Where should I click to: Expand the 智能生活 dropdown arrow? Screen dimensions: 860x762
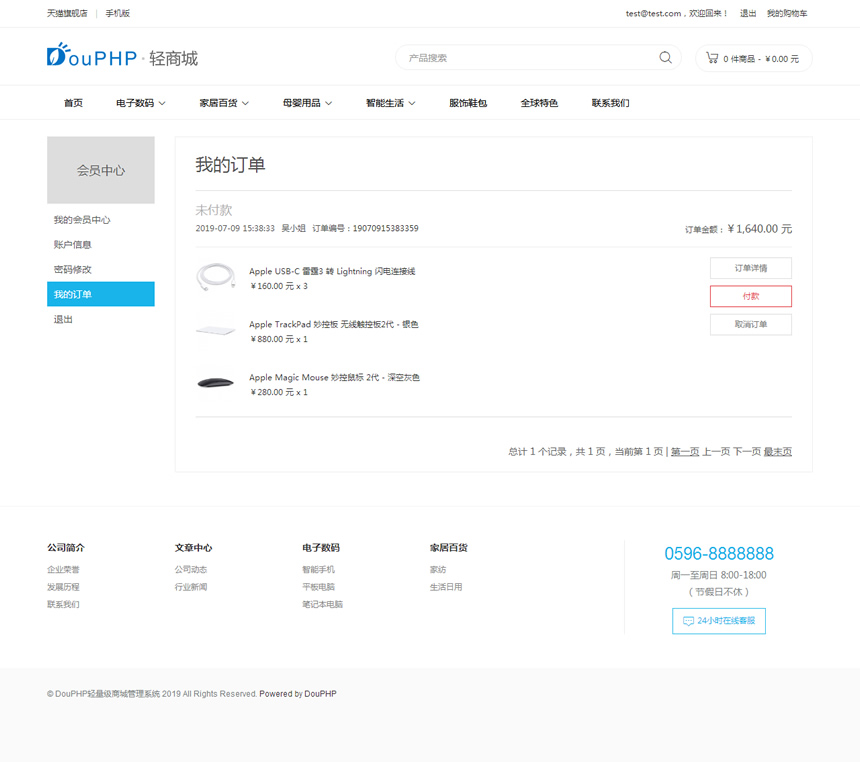pos(412,103)
